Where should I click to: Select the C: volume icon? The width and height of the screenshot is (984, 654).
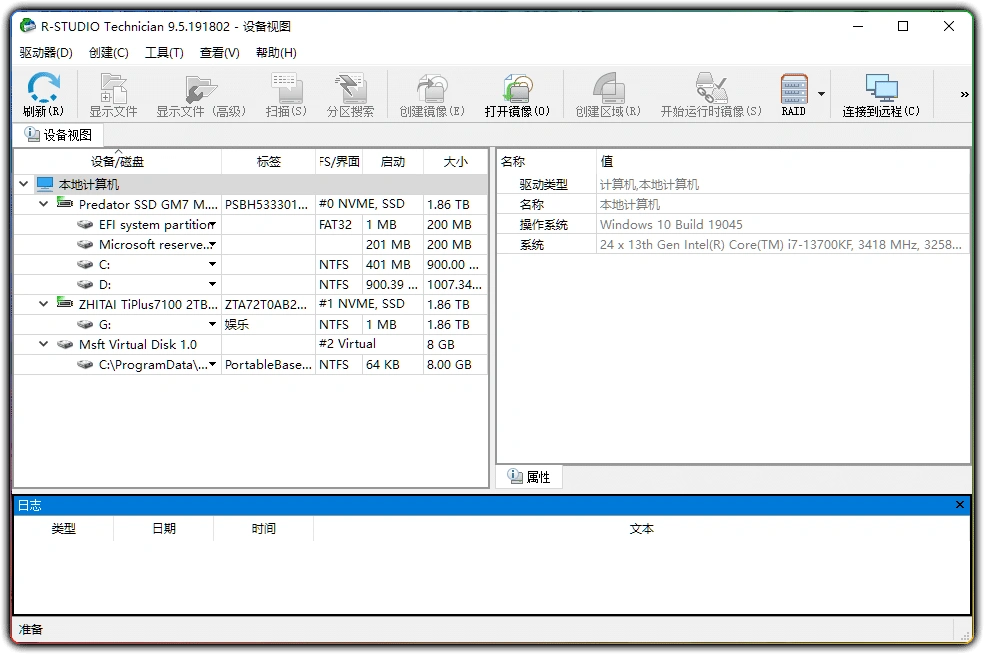(85, 264)
